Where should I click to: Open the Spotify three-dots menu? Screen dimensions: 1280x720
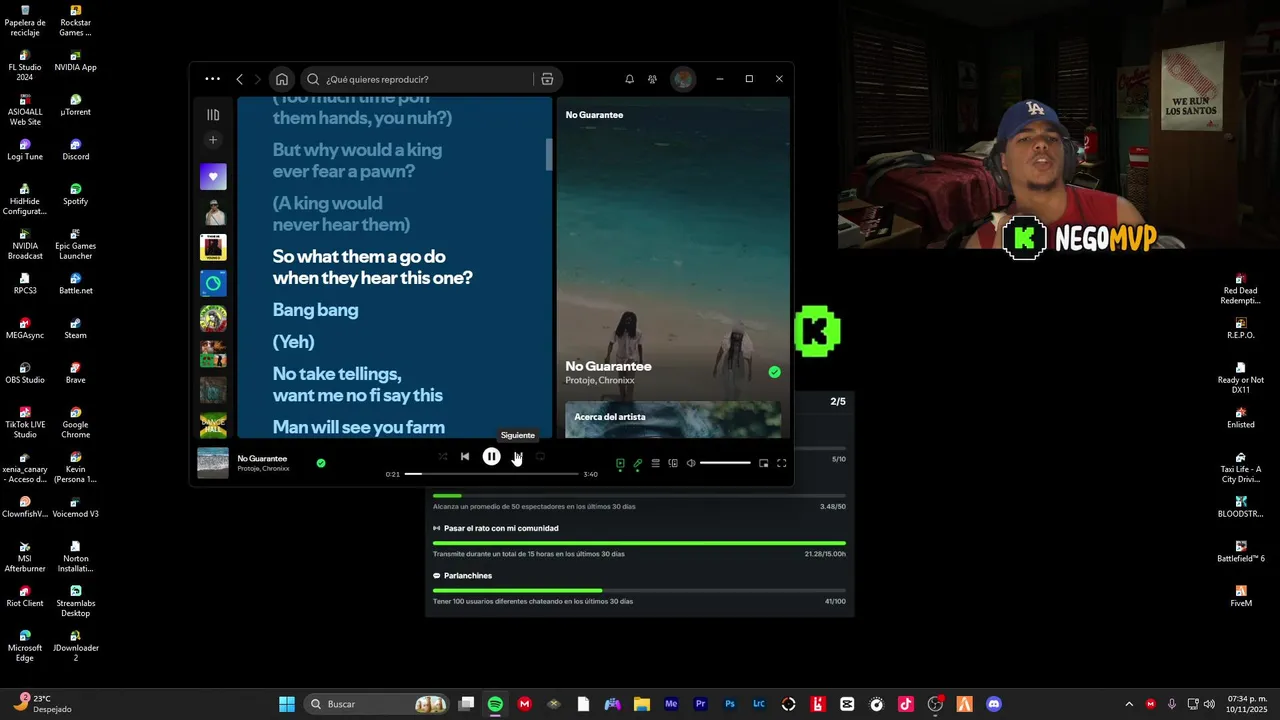pyautogui.click(x=212, y=79)
